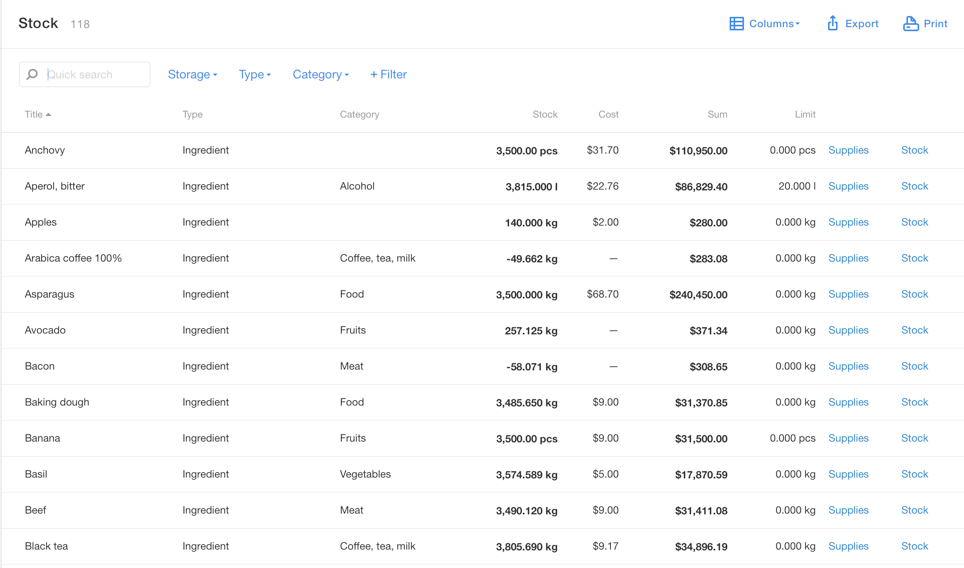Click the magnifier search icon

point(32,74)
